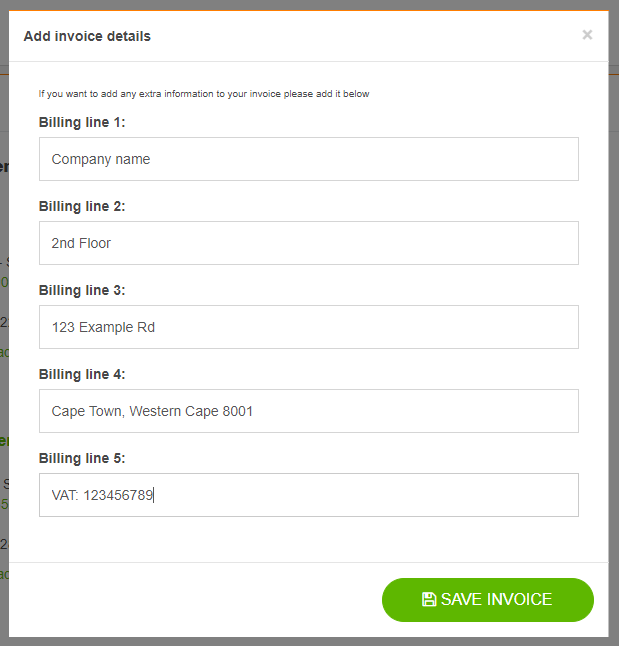Click the Billing line 2 label
The width and height of the screenshot is (619, 646).
(x=82, y=206)
